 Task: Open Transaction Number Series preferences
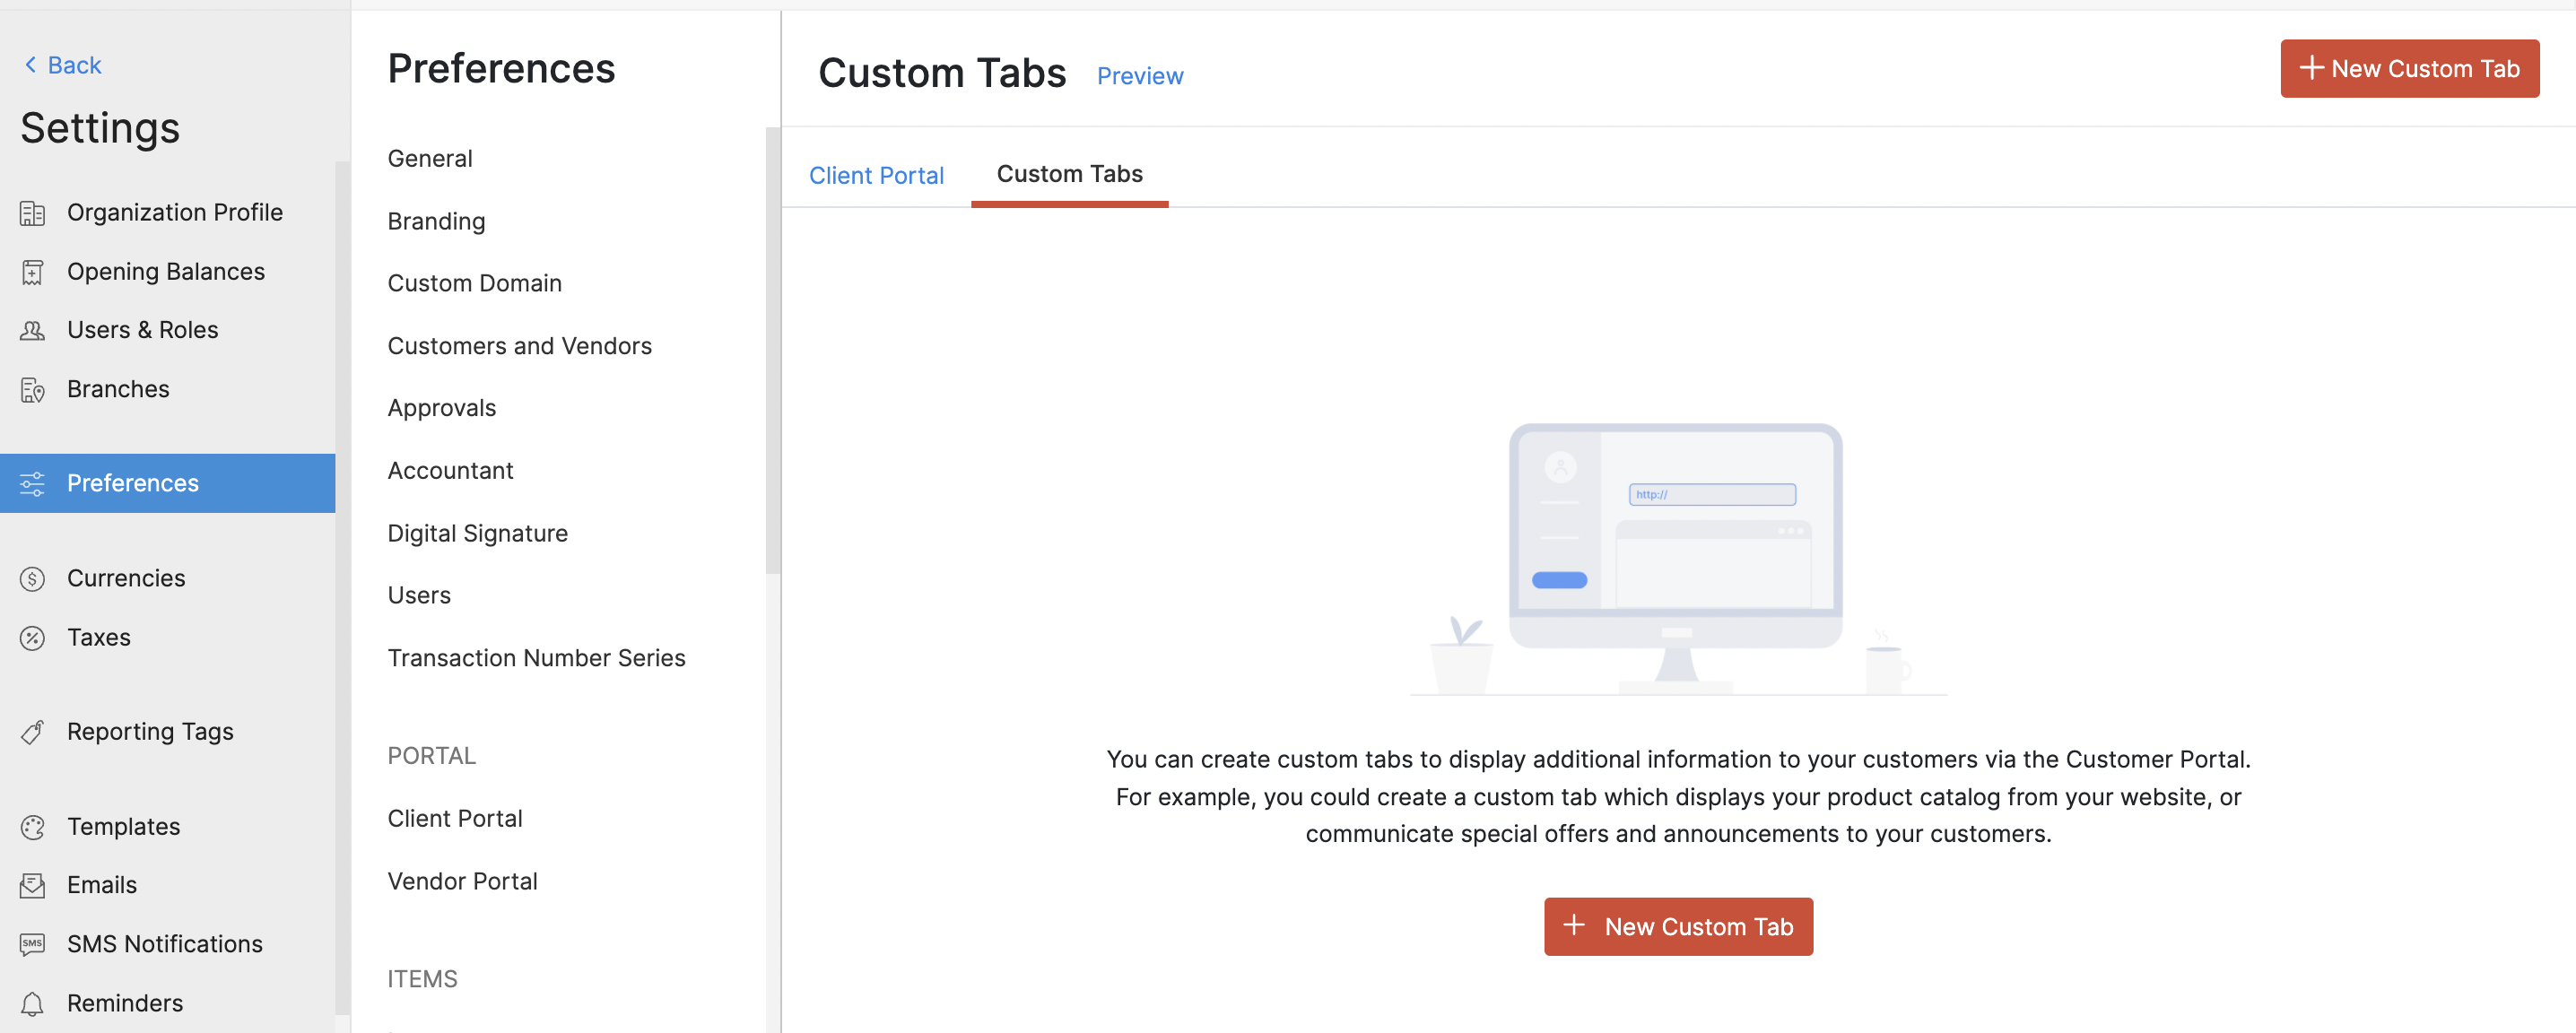click(536, 658)
